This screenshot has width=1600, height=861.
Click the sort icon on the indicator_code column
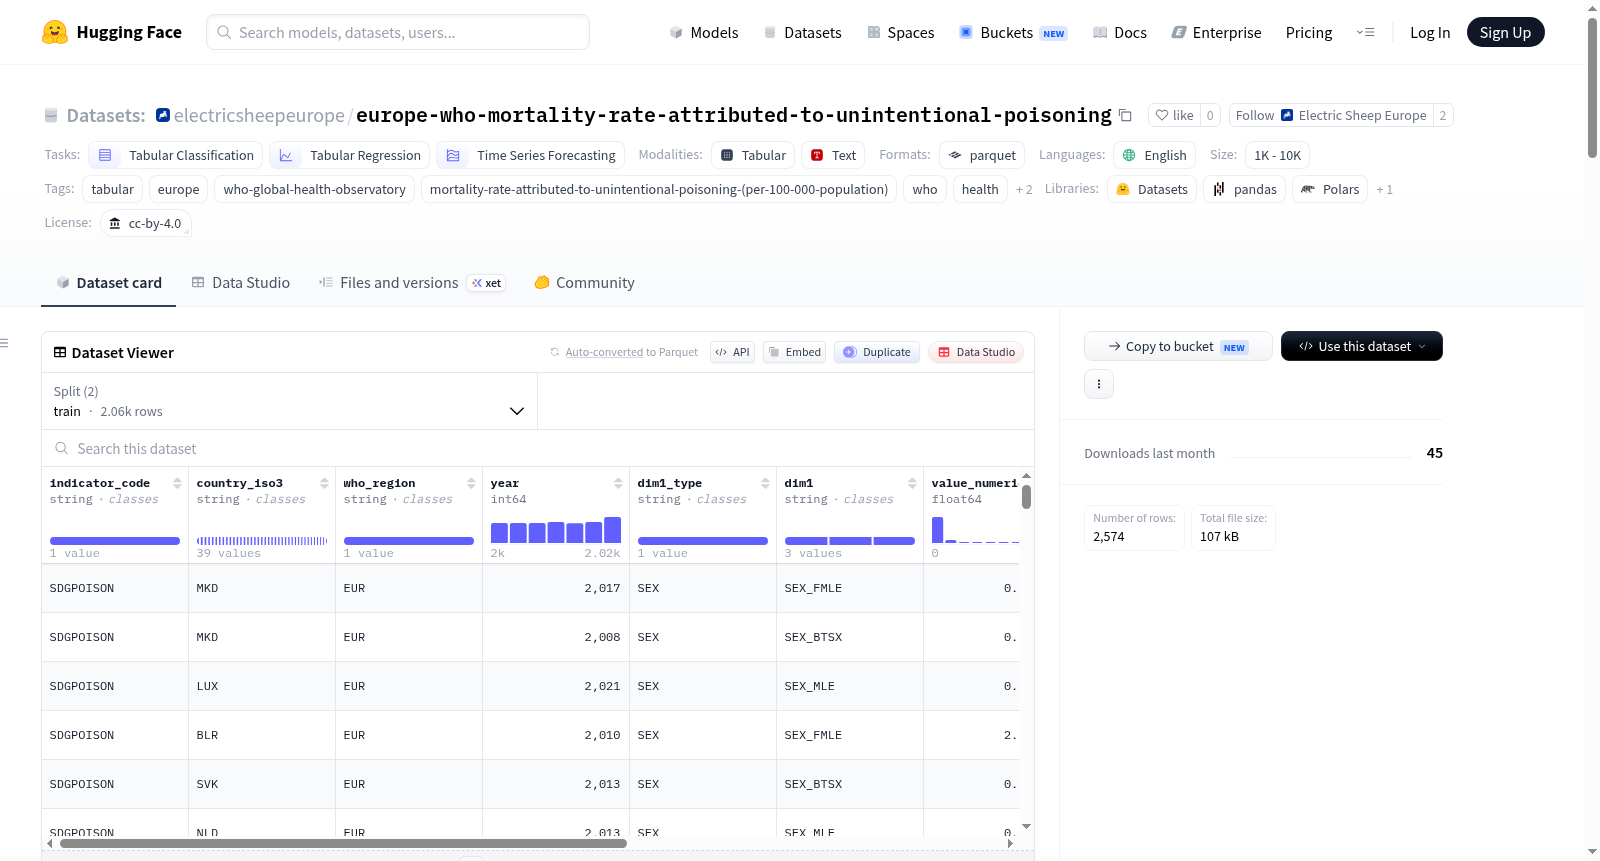pyautogui.click(x=177, y=483)
